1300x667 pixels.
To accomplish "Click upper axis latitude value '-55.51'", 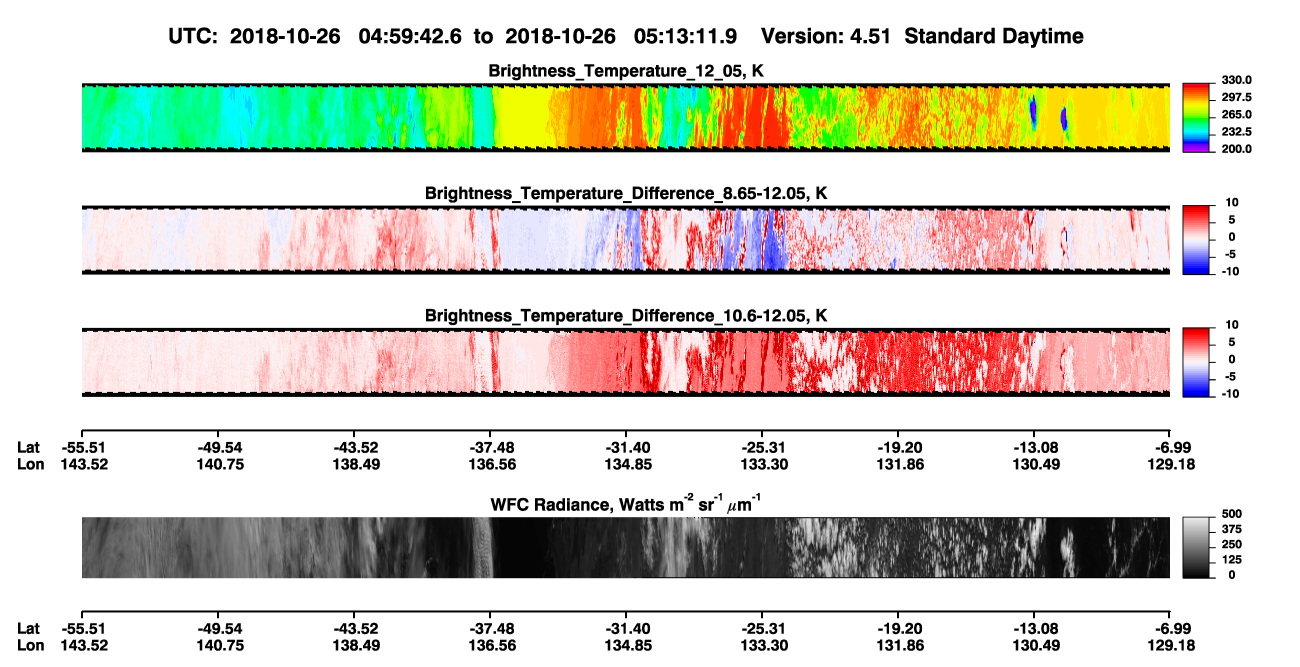I will click(82, 447).
